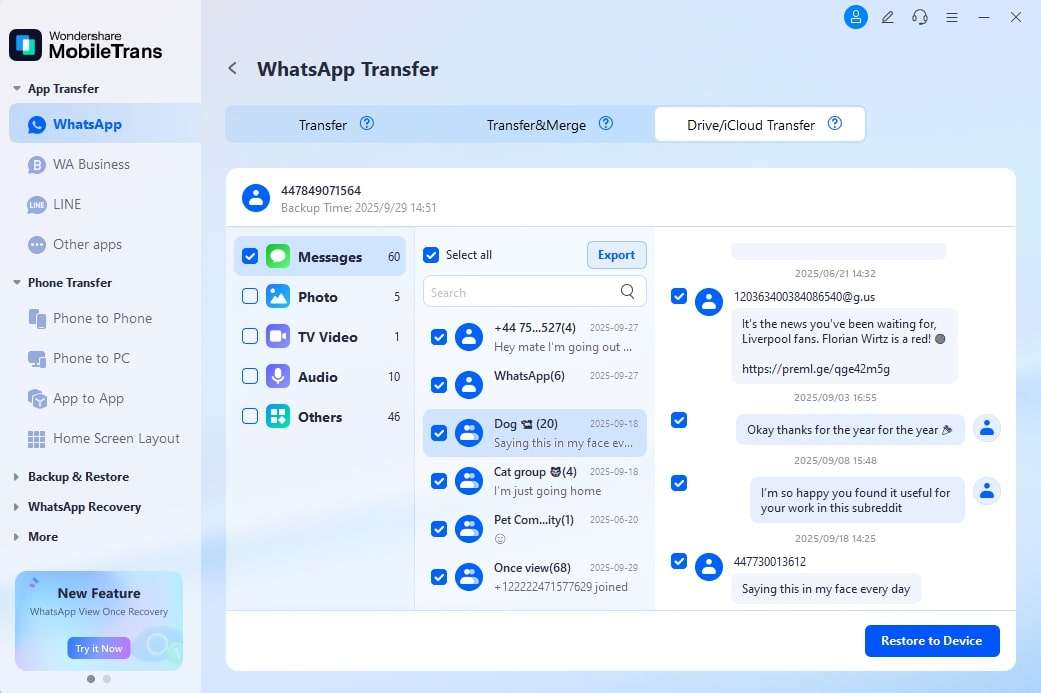1041x693 pixels.
Task: Enable the Photo category checkbox
Action: [249, 296]
